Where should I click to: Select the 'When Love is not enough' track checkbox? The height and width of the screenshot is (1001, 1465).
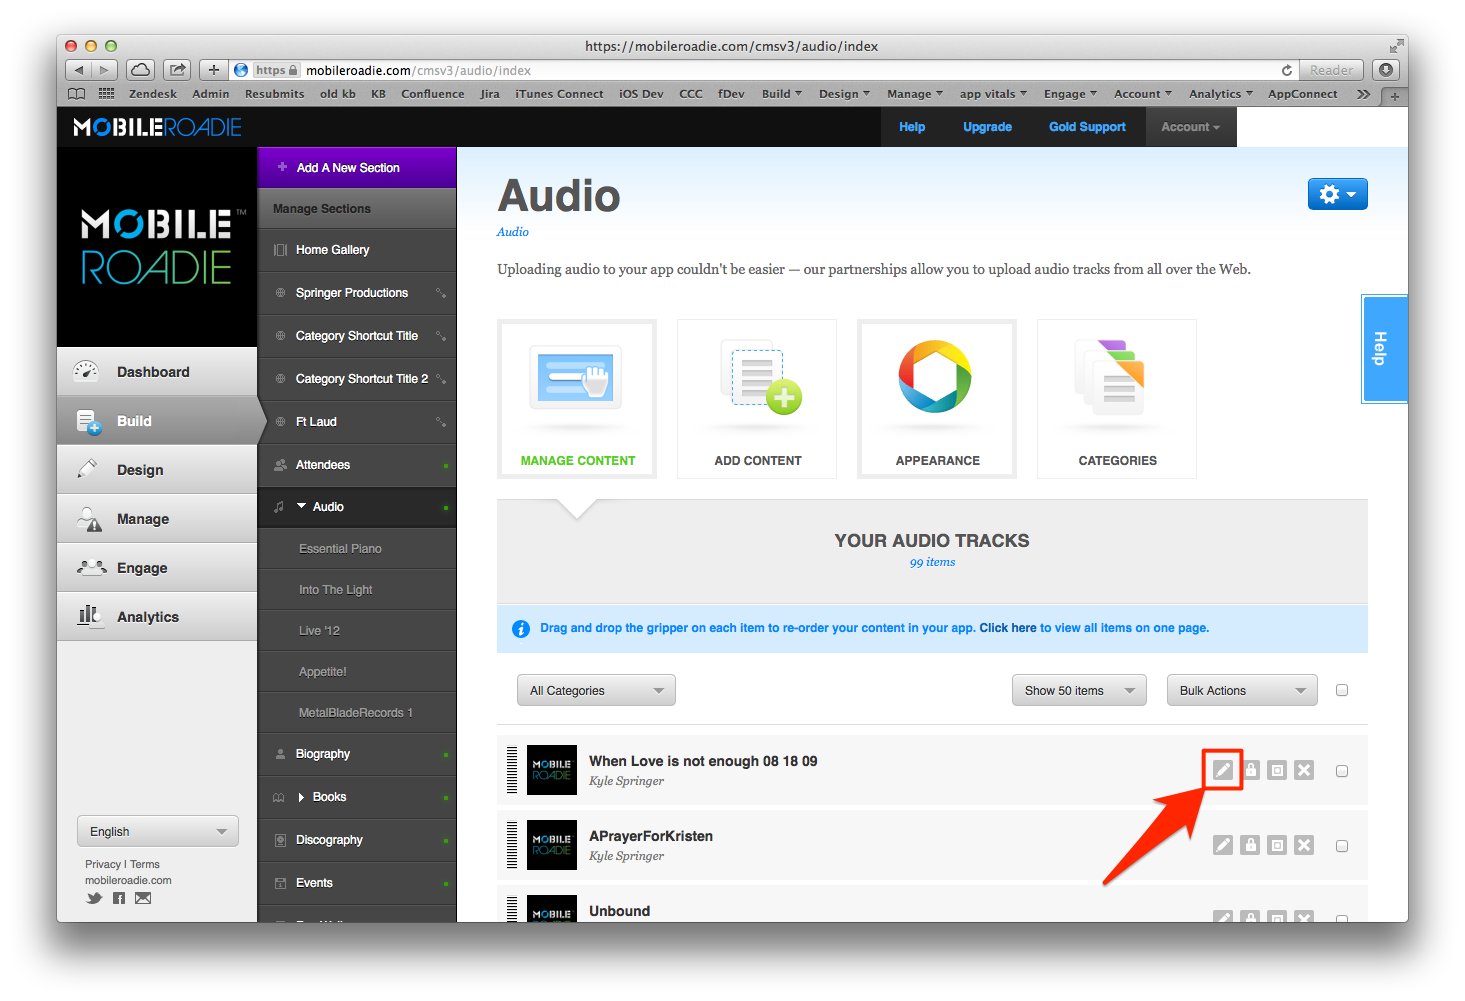click(x=1342, y=771)
